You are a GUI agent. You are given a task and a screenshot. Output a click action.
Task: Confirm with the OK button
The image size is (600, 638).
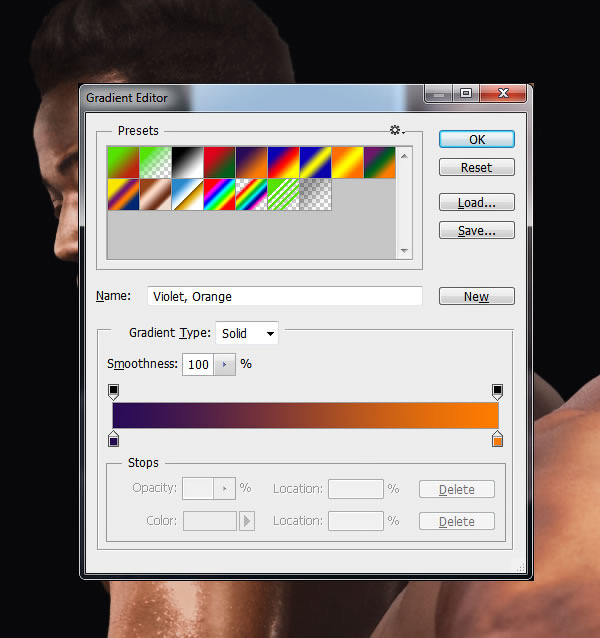coord(477,140)
